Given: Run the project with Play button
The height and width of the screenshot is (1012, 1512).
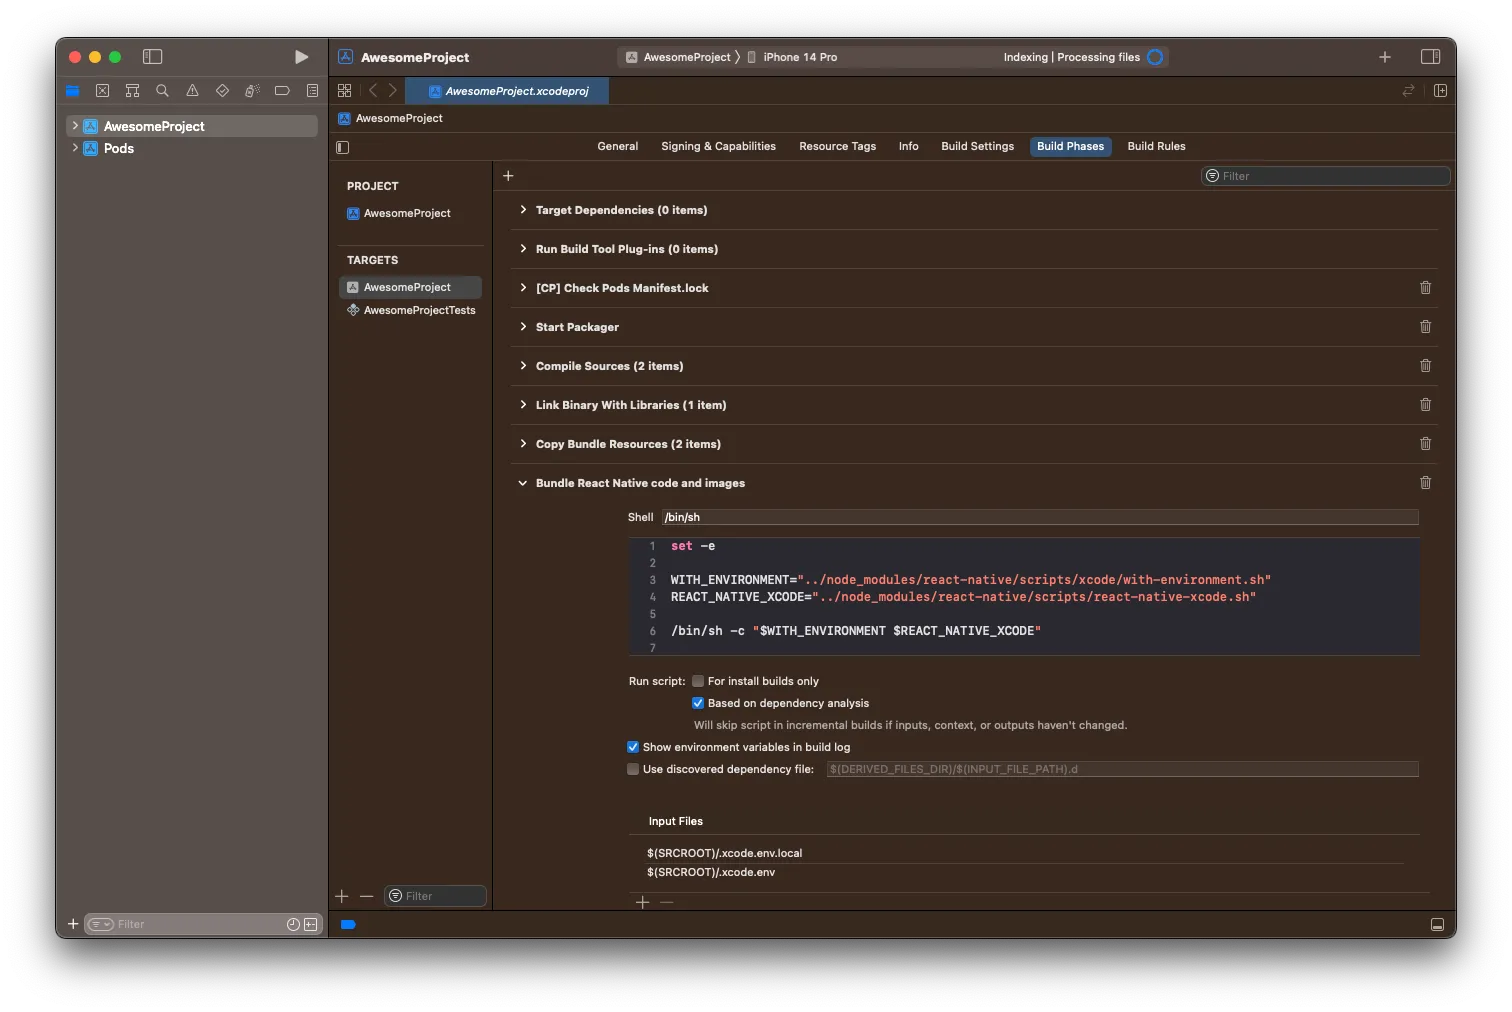Looking at the screenshot, I should (x=301, y=57).
